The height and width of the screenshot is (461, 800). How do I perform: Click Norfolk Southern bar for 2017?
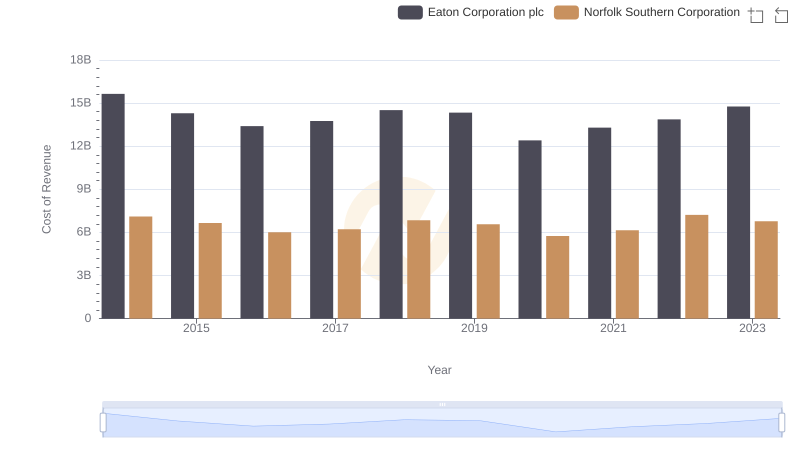coord(349,274)
